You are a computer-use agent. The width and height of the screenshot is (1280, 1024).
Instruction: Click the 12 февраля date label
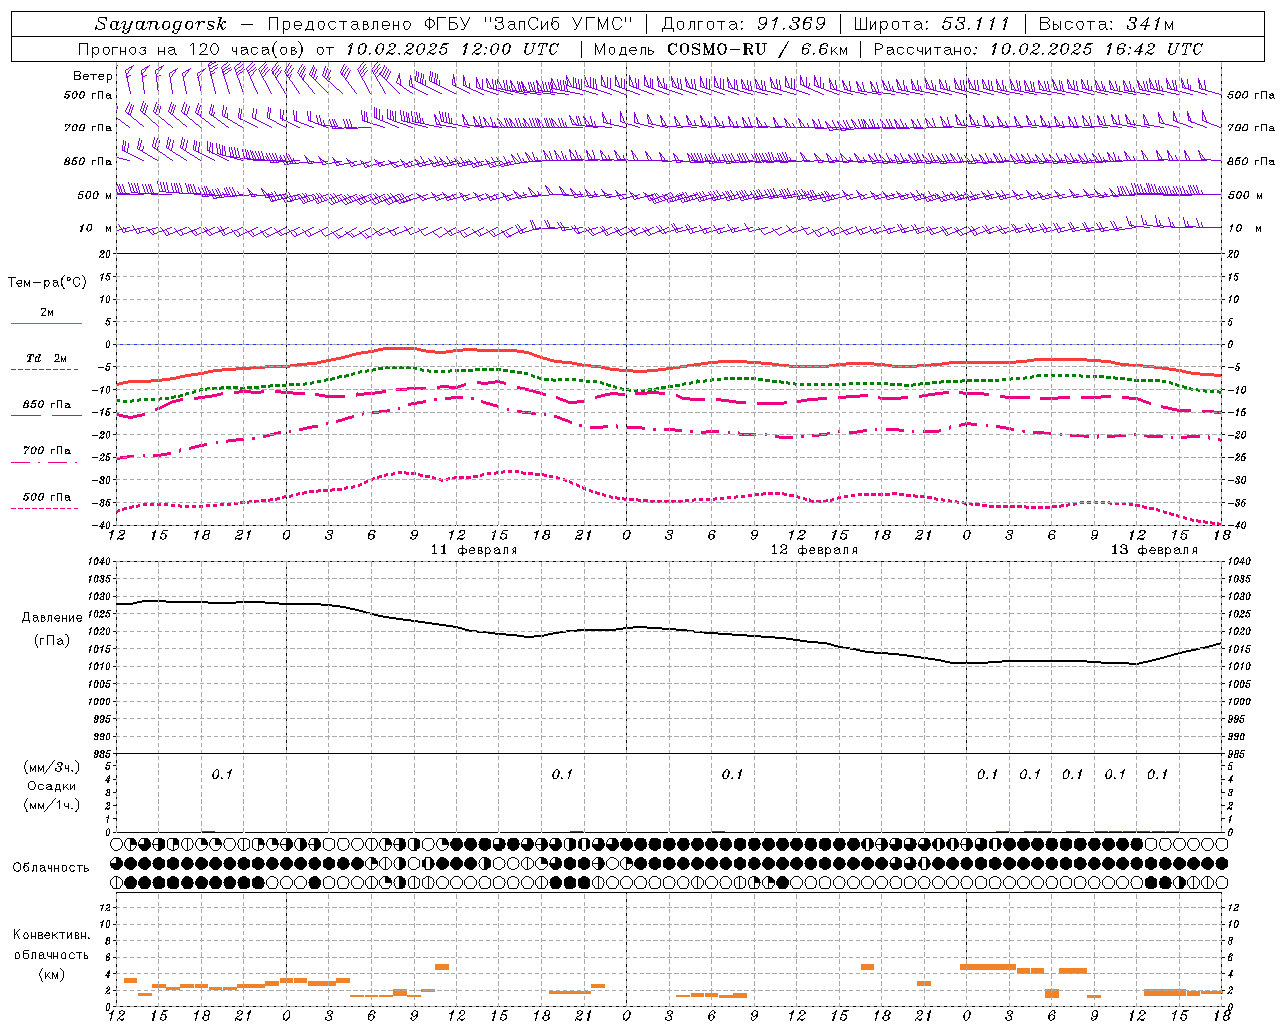(x=813, y=550)
